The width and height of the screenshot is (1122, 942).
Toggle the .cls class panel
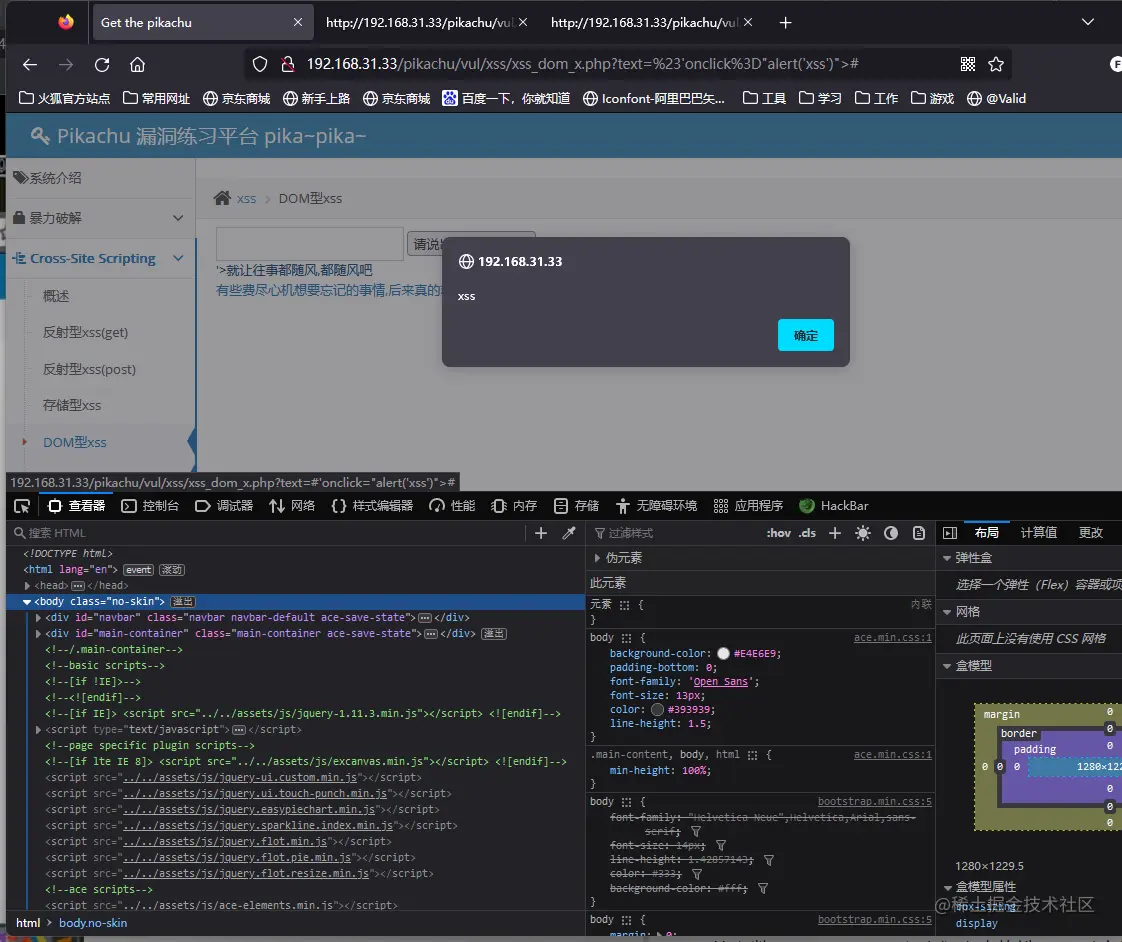point(808,533)
